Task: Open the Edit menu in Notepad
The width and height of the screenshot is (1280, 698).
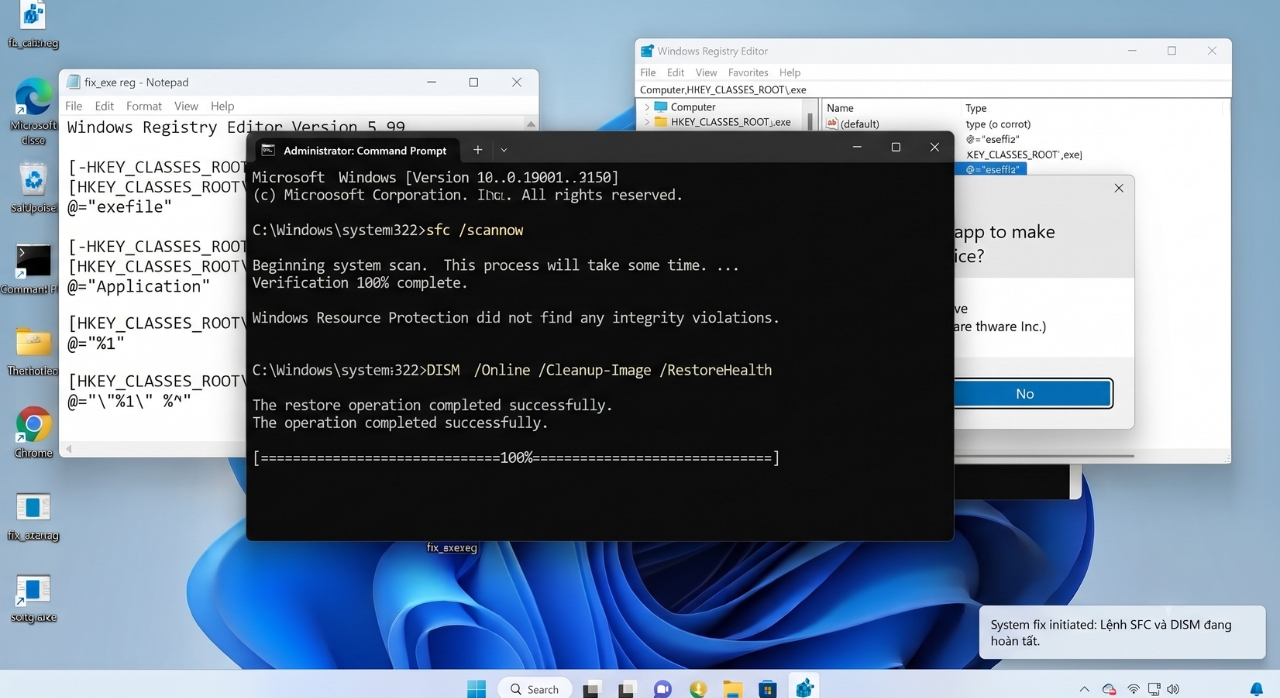Action: (x=104, y=106)
